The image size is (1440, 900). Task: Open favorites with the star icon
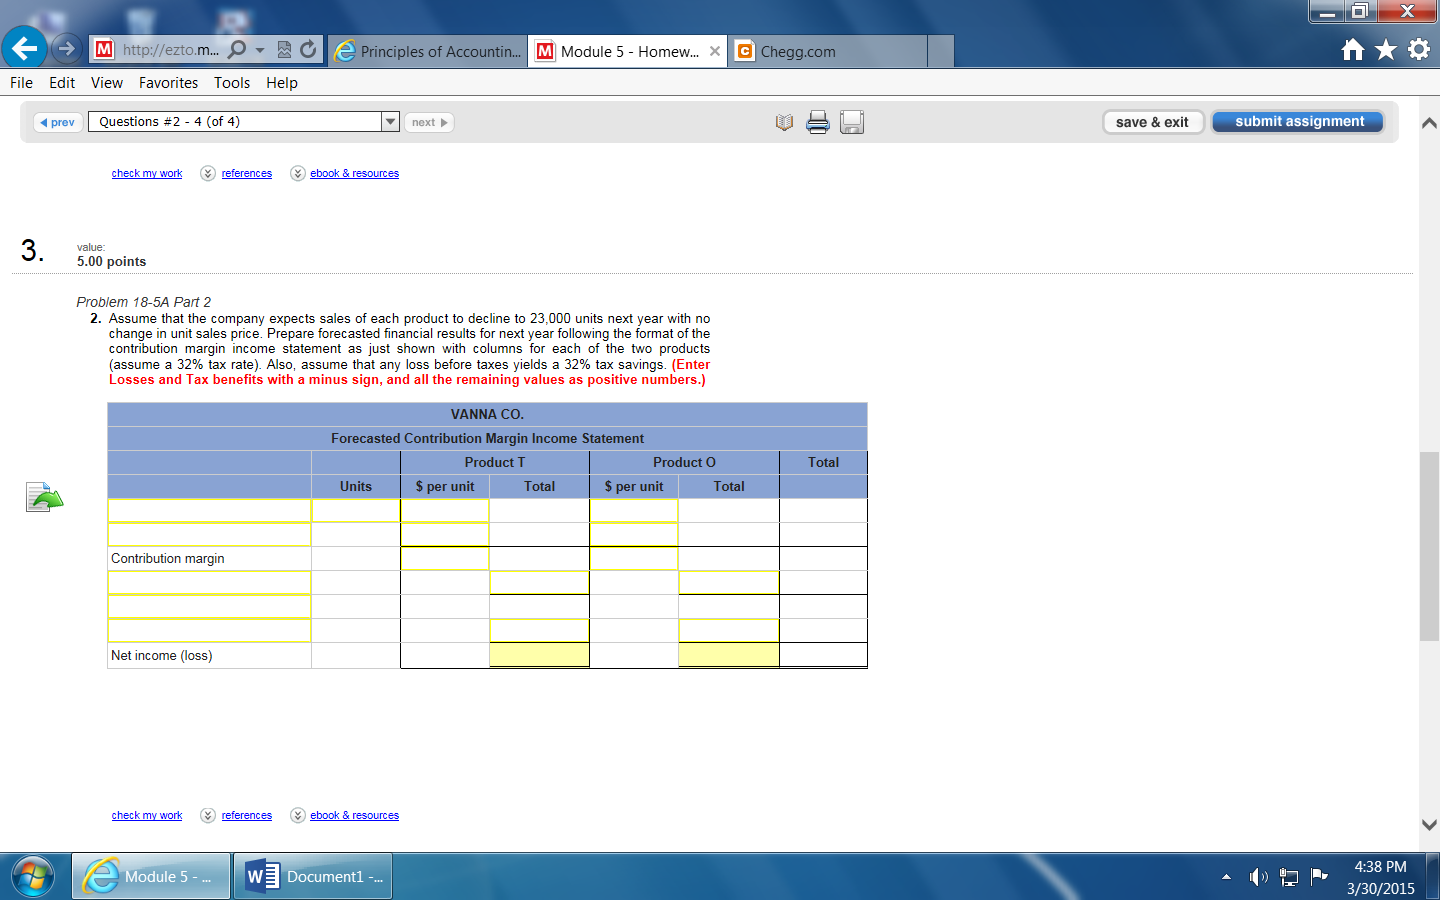coord(1383,47)
